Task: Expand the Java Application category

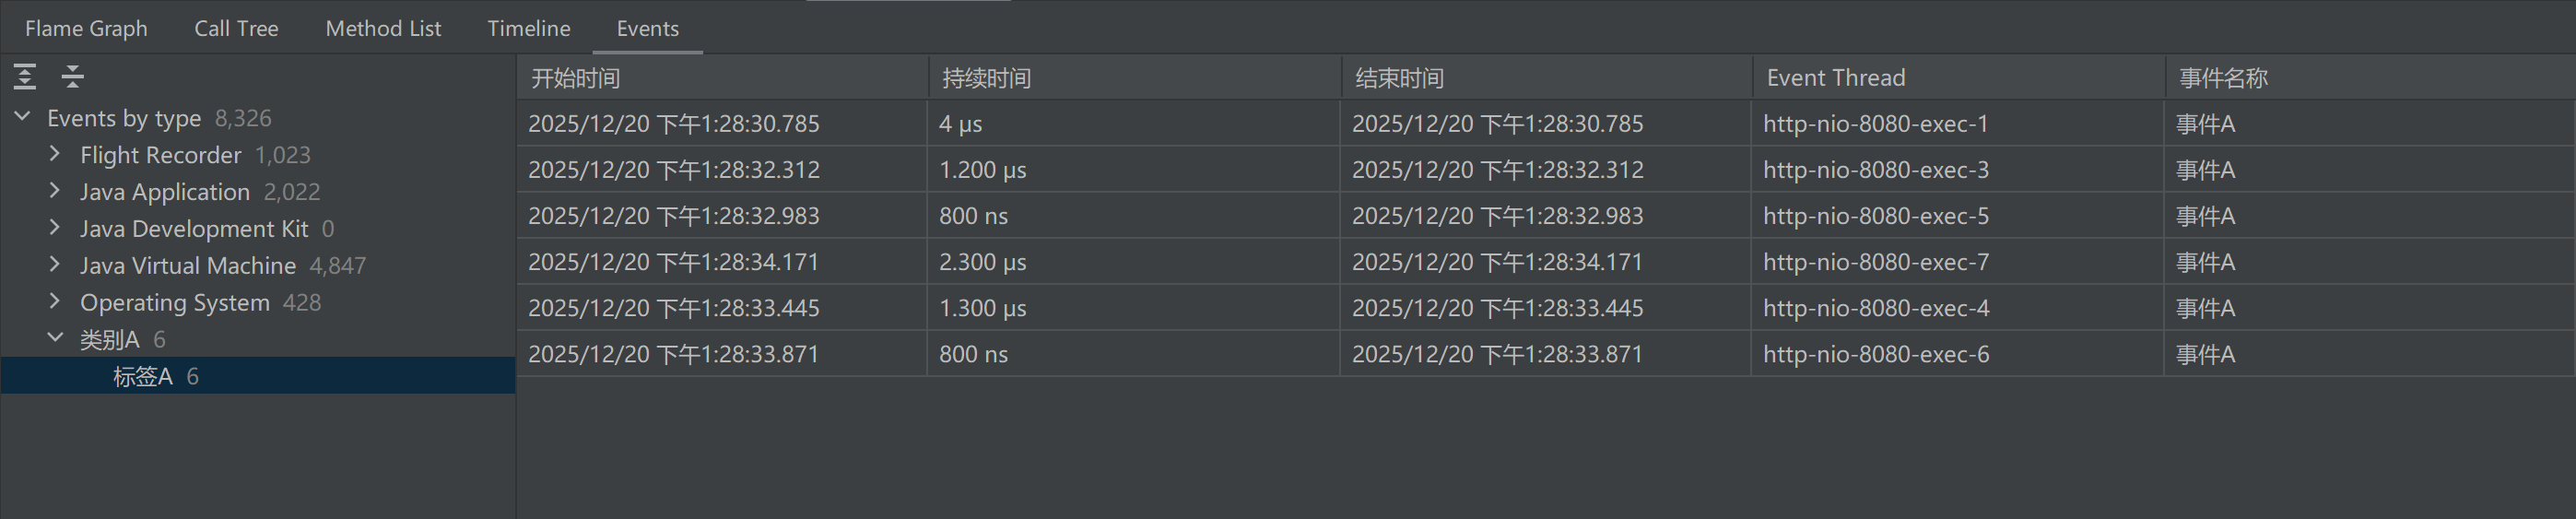Action: click(56, 191)
